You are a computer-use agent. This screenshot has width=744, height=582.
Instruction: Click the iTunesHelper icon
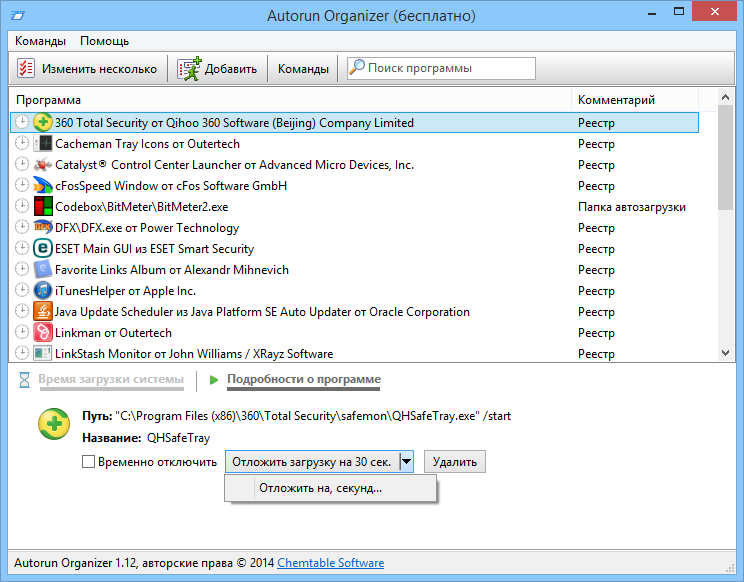43,290
